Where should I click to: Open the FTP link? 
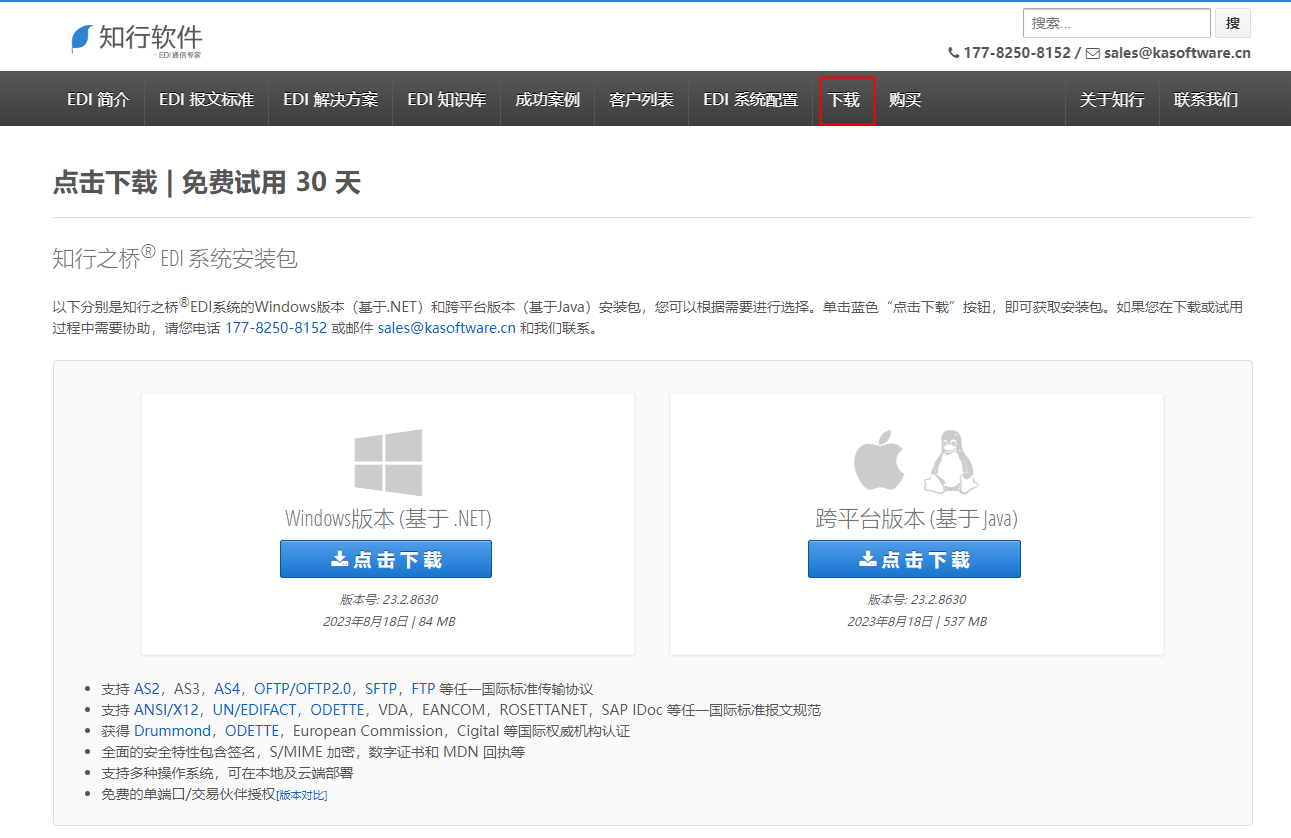423,689
